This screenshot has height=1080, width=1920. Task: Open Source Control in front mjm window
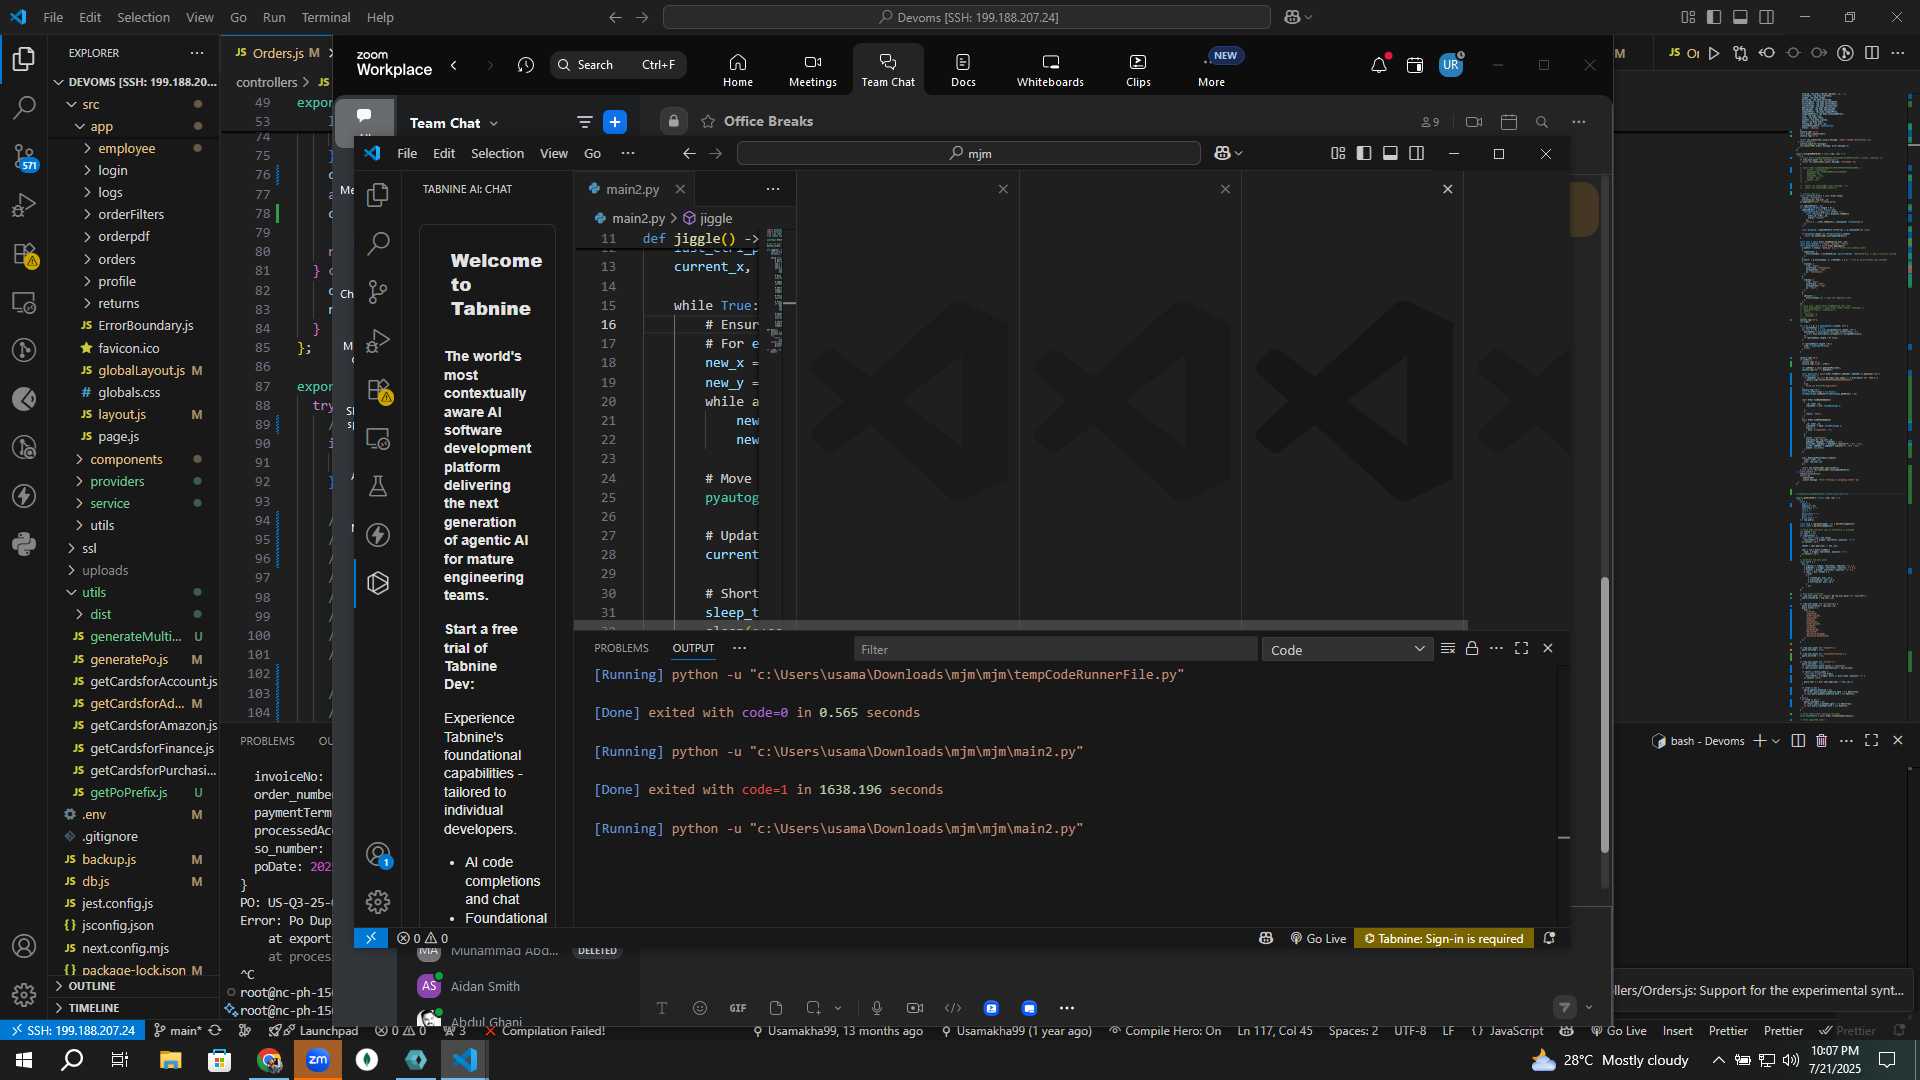coord(378,292)
